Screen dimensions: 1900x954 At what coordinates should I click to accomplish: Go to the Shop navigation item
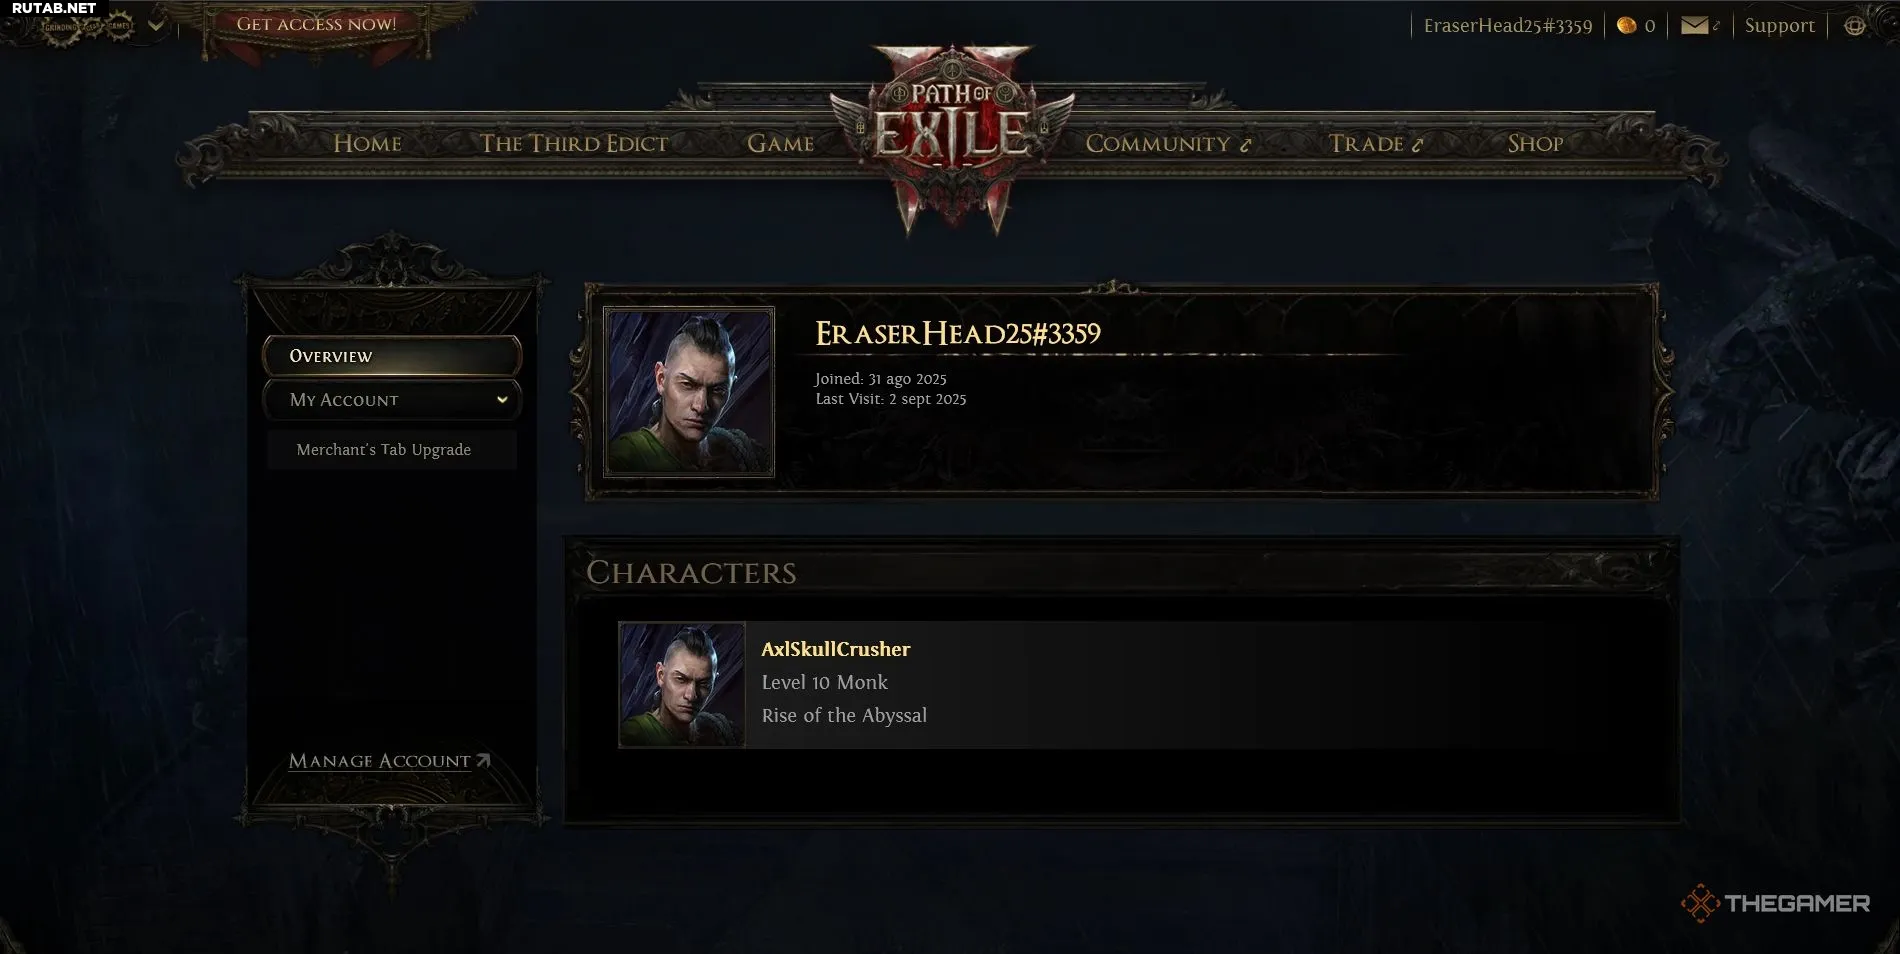(1535, 144)
